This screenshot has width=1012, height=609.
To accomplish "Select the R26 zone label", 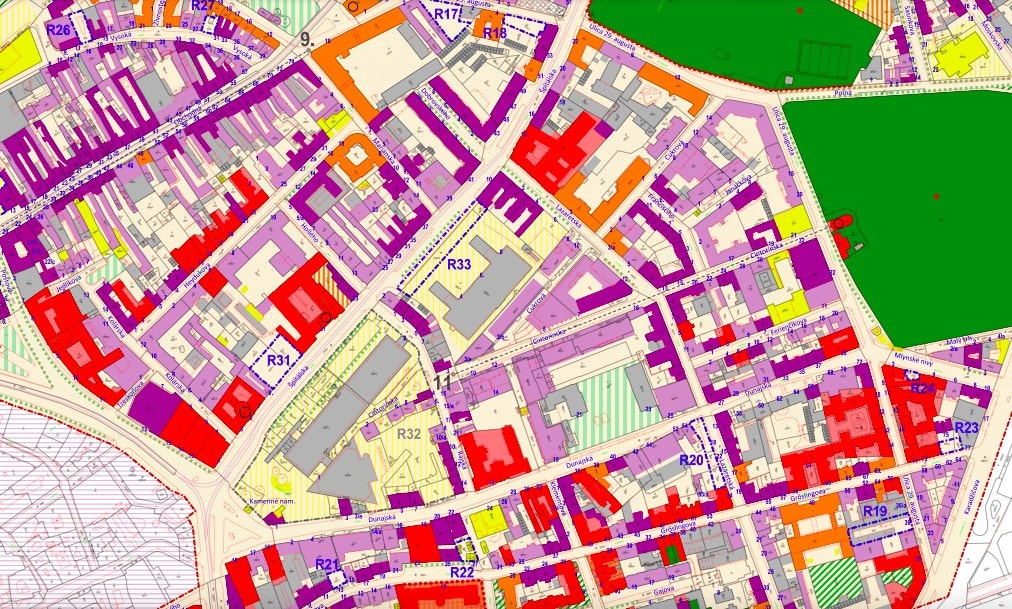I will pyautogui.click(x=58, y=30).
